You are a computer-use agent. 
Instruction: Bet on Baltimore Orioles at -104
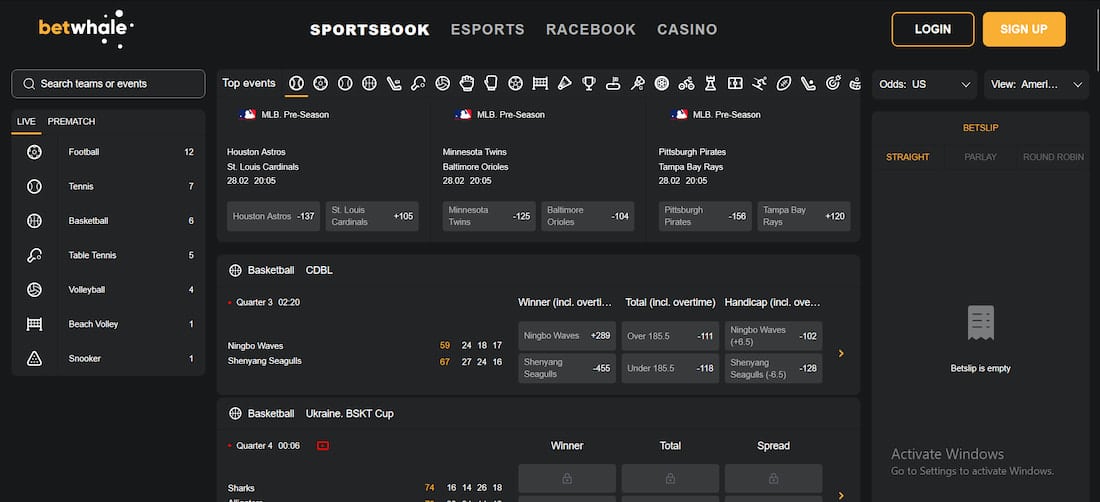(588, 216)
